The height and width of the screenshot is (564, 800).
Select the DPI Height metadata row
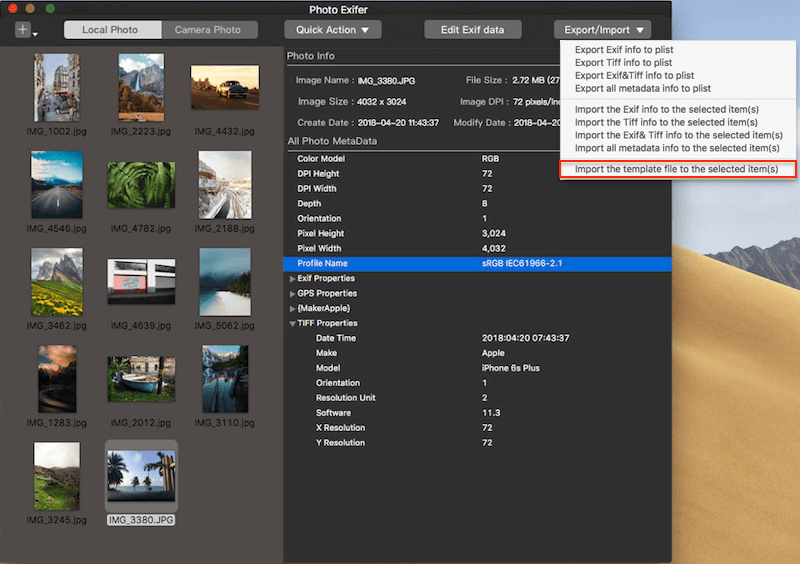tap(477, 174)
